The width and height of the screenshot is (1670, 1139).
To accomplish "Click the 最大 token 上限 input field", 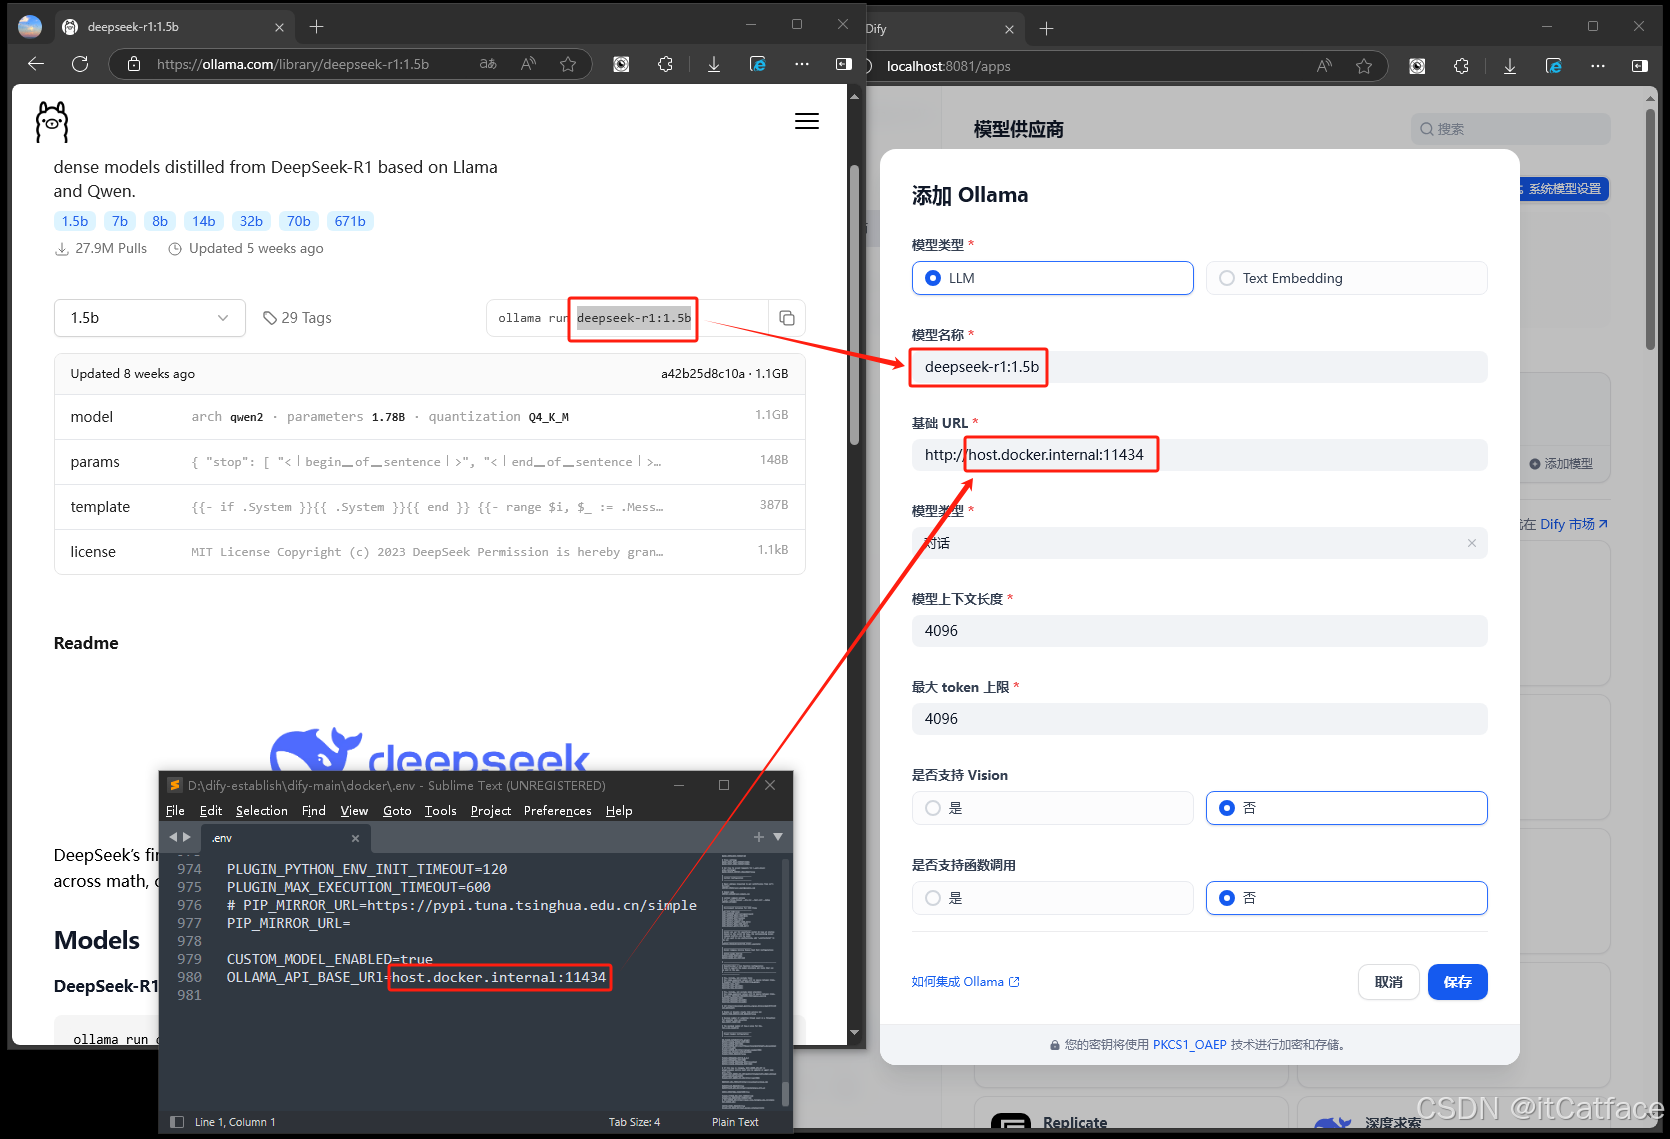I will [x=1199, y=719].
